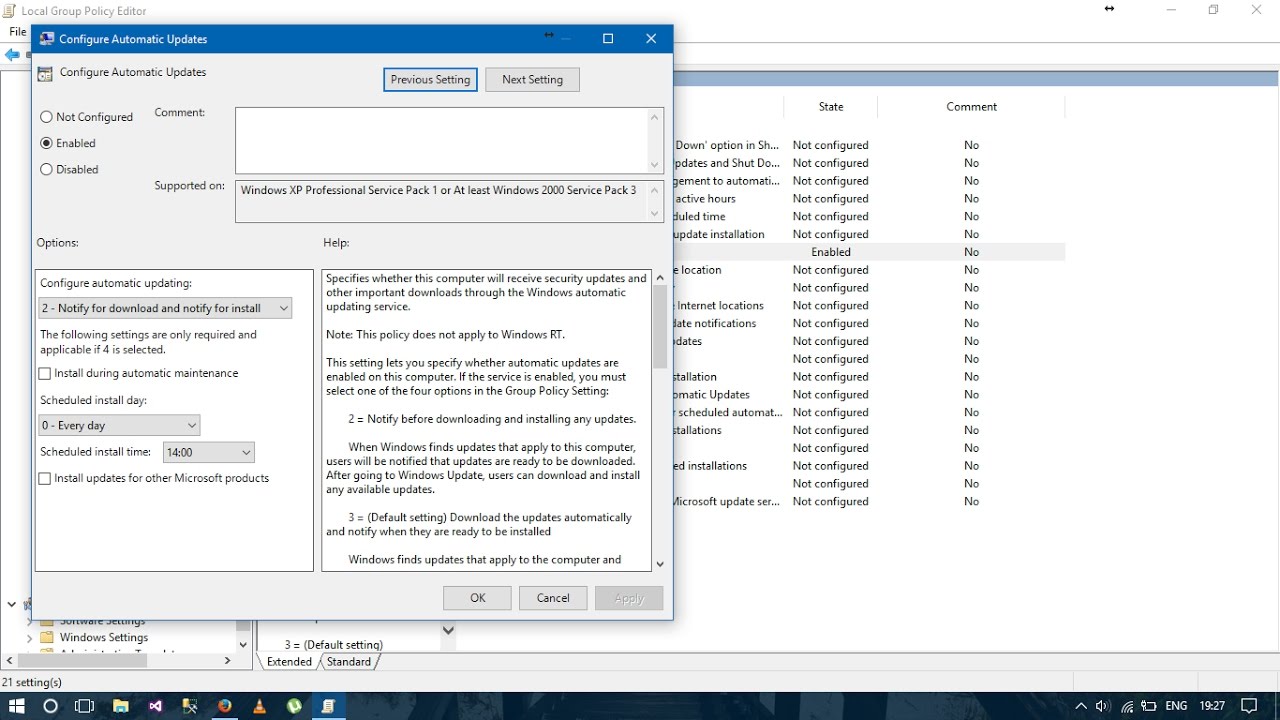This screenshot has width=1280, height=720.
Task: Open Cortana search circle in taskbar
Action: click(50, 706)
